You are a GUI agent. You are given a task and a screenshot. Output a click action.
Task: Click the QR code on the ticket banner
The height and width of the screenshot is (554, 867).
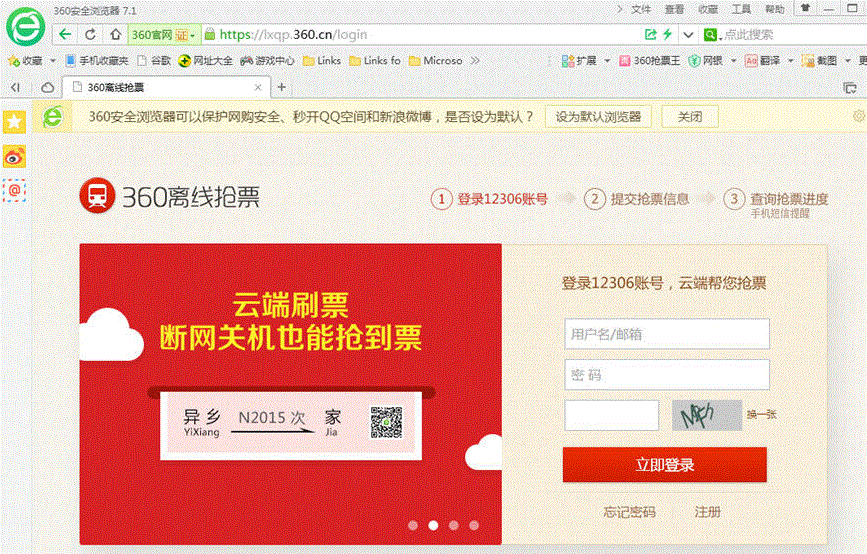[387, 422]
